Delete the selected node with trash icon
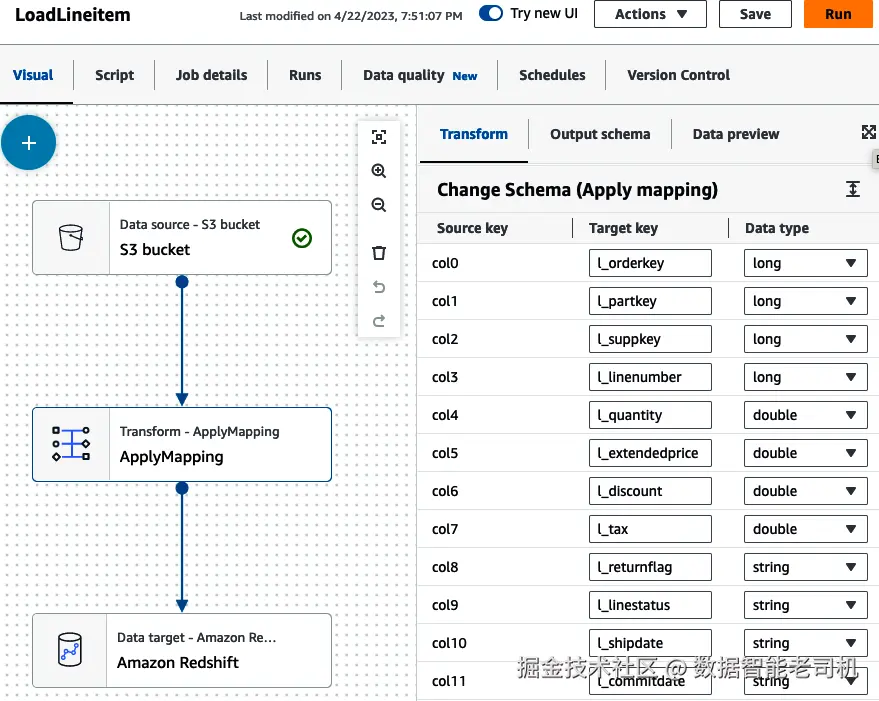879x701 pixels. click(x=379, y=253)
